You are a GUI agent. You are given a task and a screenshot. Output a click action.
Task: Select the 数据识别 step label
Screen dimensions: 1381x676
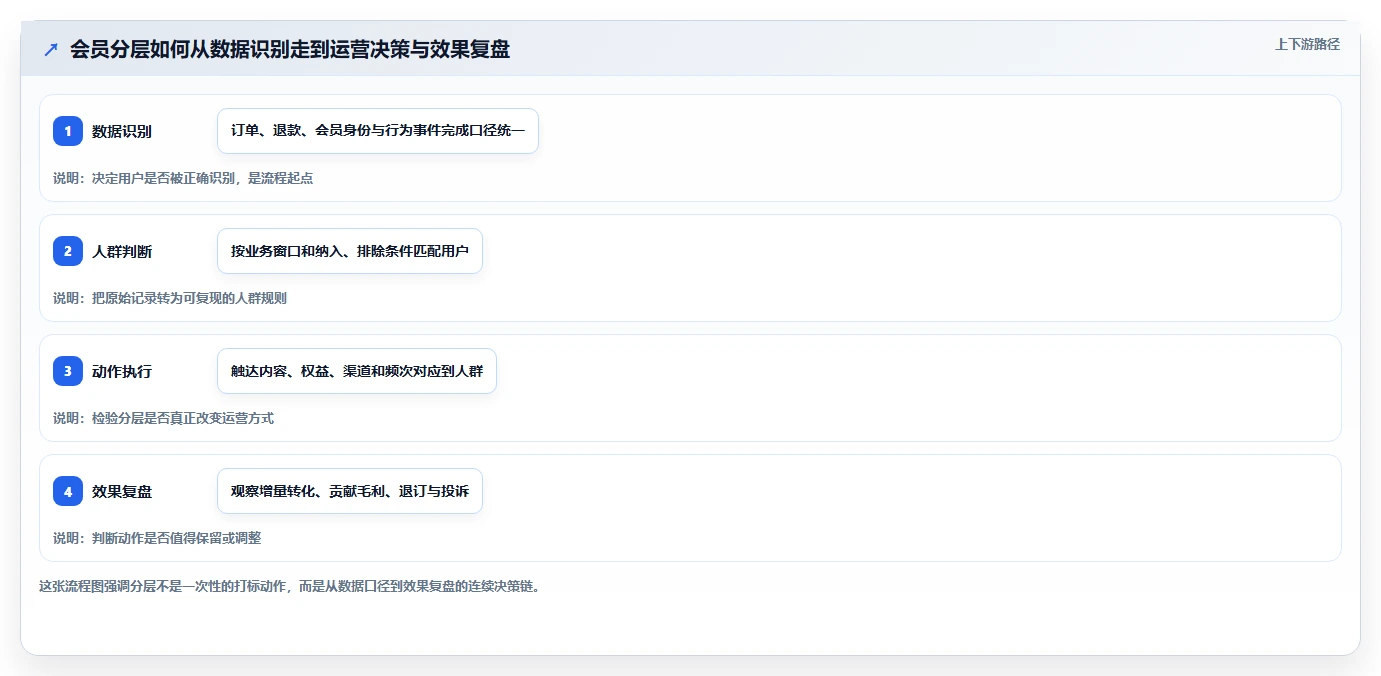(122, 131)
